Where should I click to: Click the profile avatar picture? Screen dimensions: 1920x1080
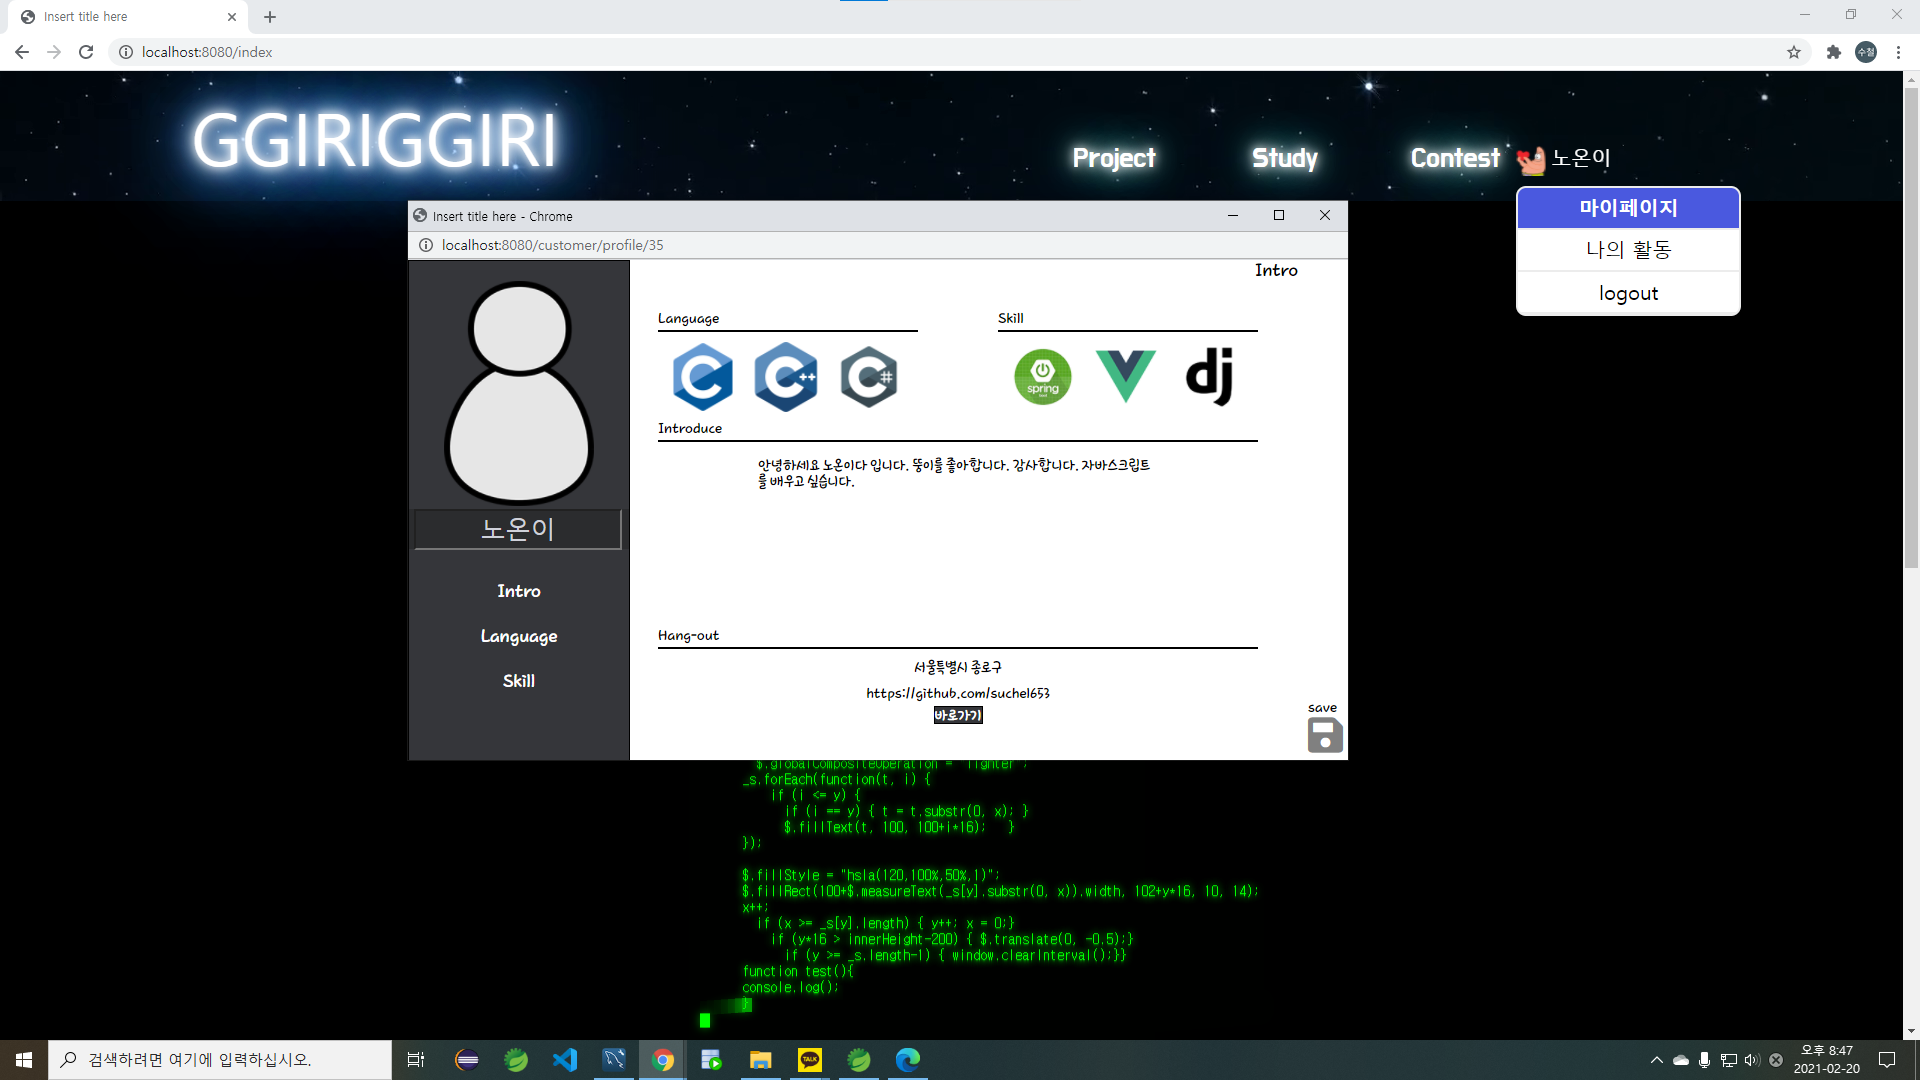pyautogui.click(x=519, y=392)
